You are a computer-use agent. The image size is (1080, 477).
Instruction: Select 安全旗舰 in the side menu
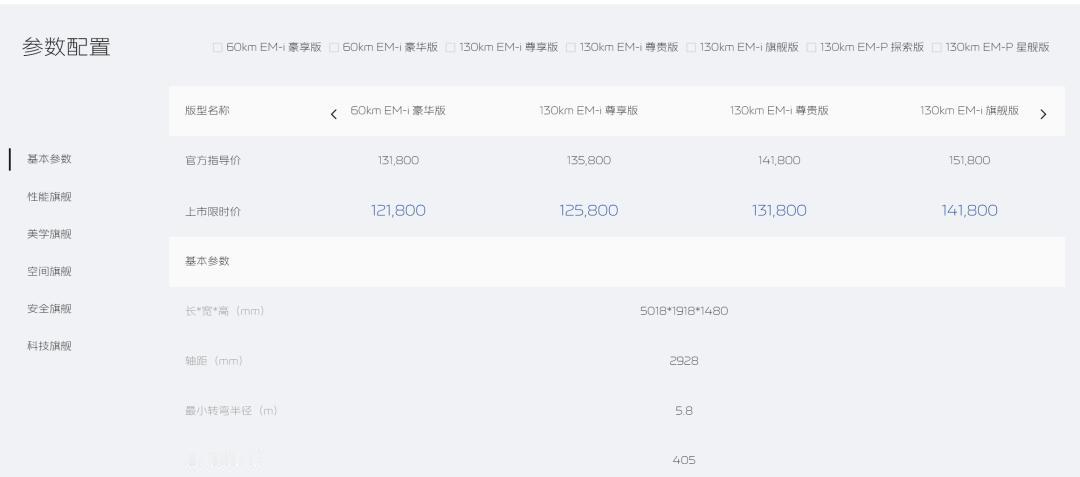click(49, 308)
